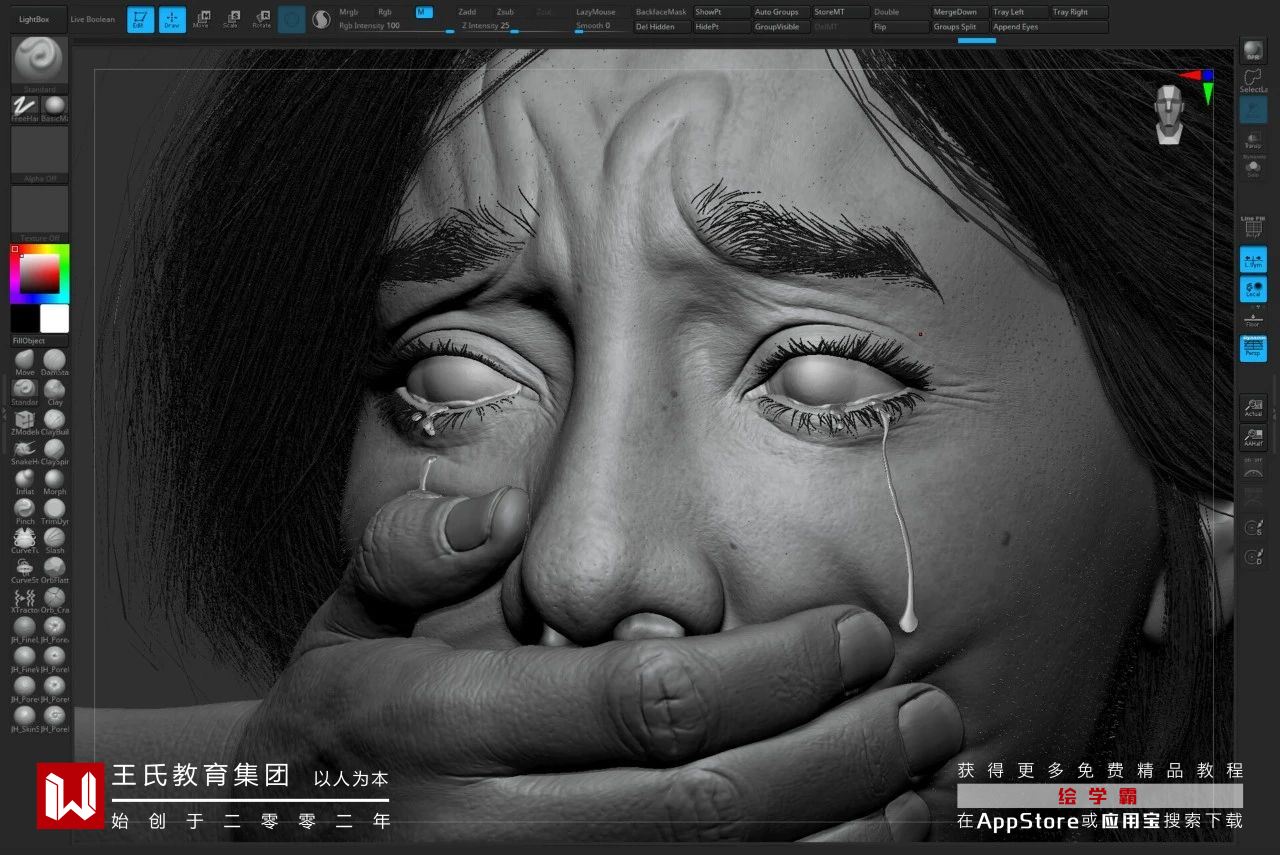Click the Tray Left button
This screenshot has width=1280, height=855.
[1020, 12]
